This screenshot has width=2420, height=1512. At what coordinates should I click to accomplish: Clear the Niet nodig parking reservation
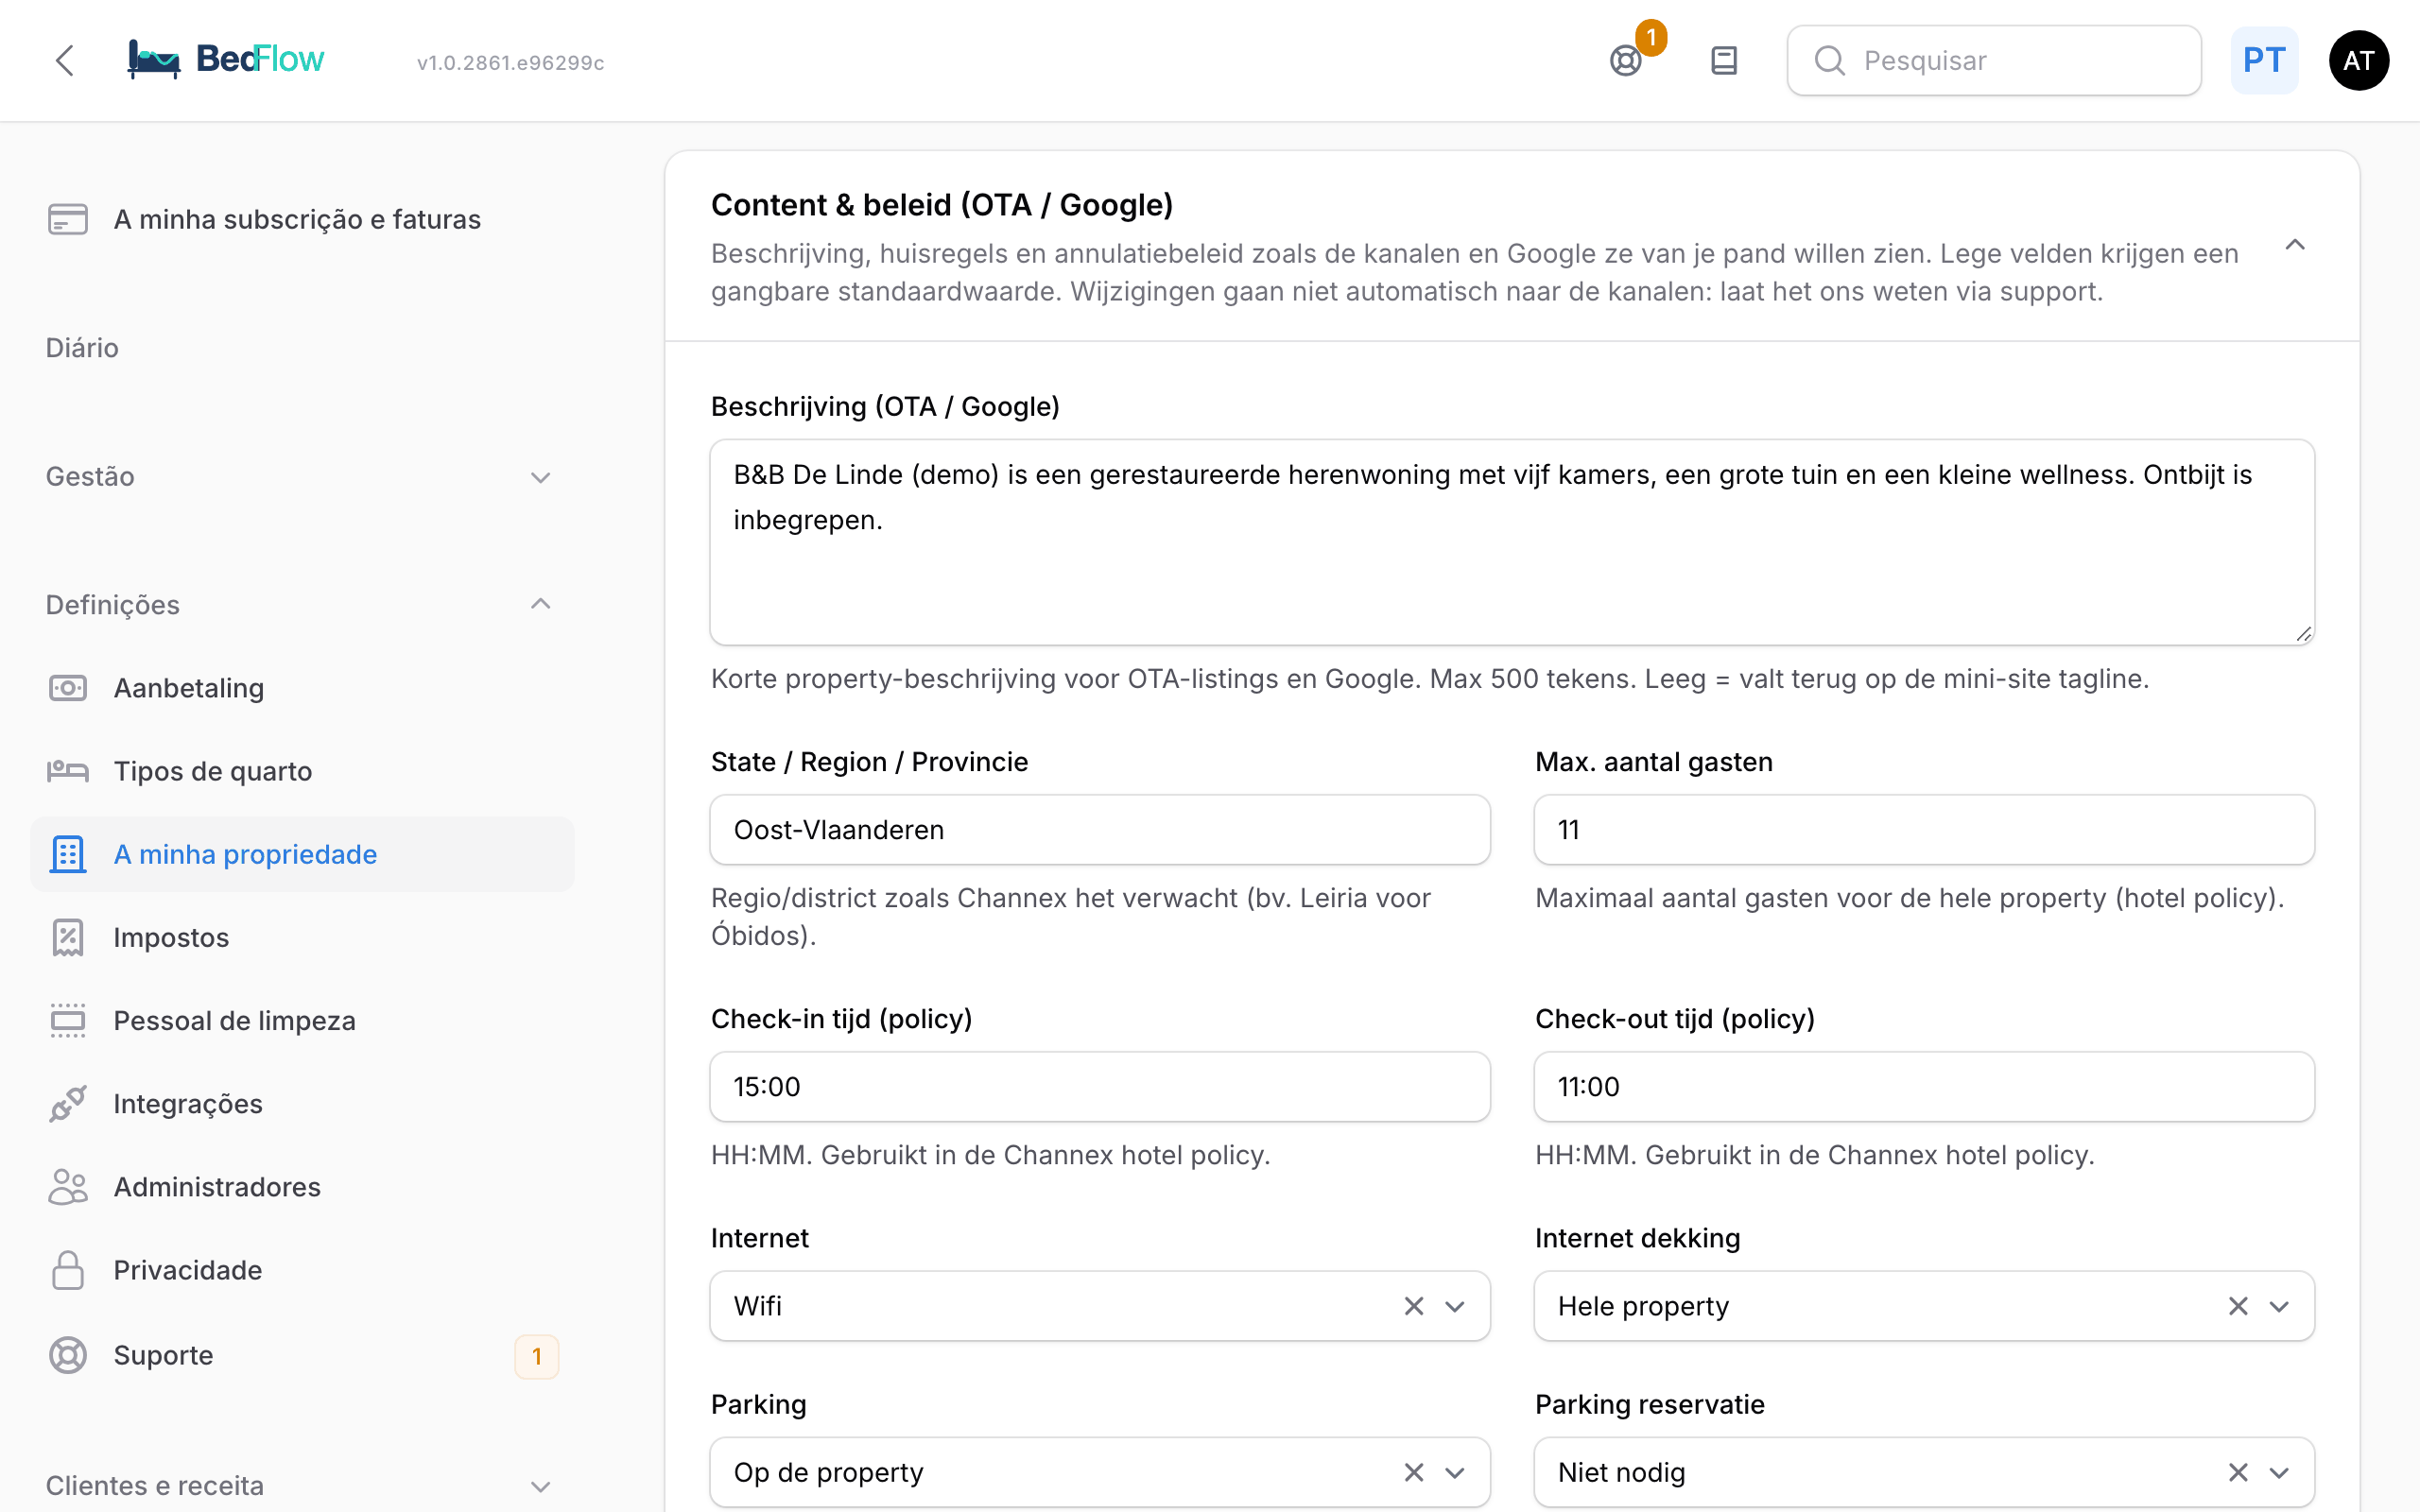point(2237,1472)
